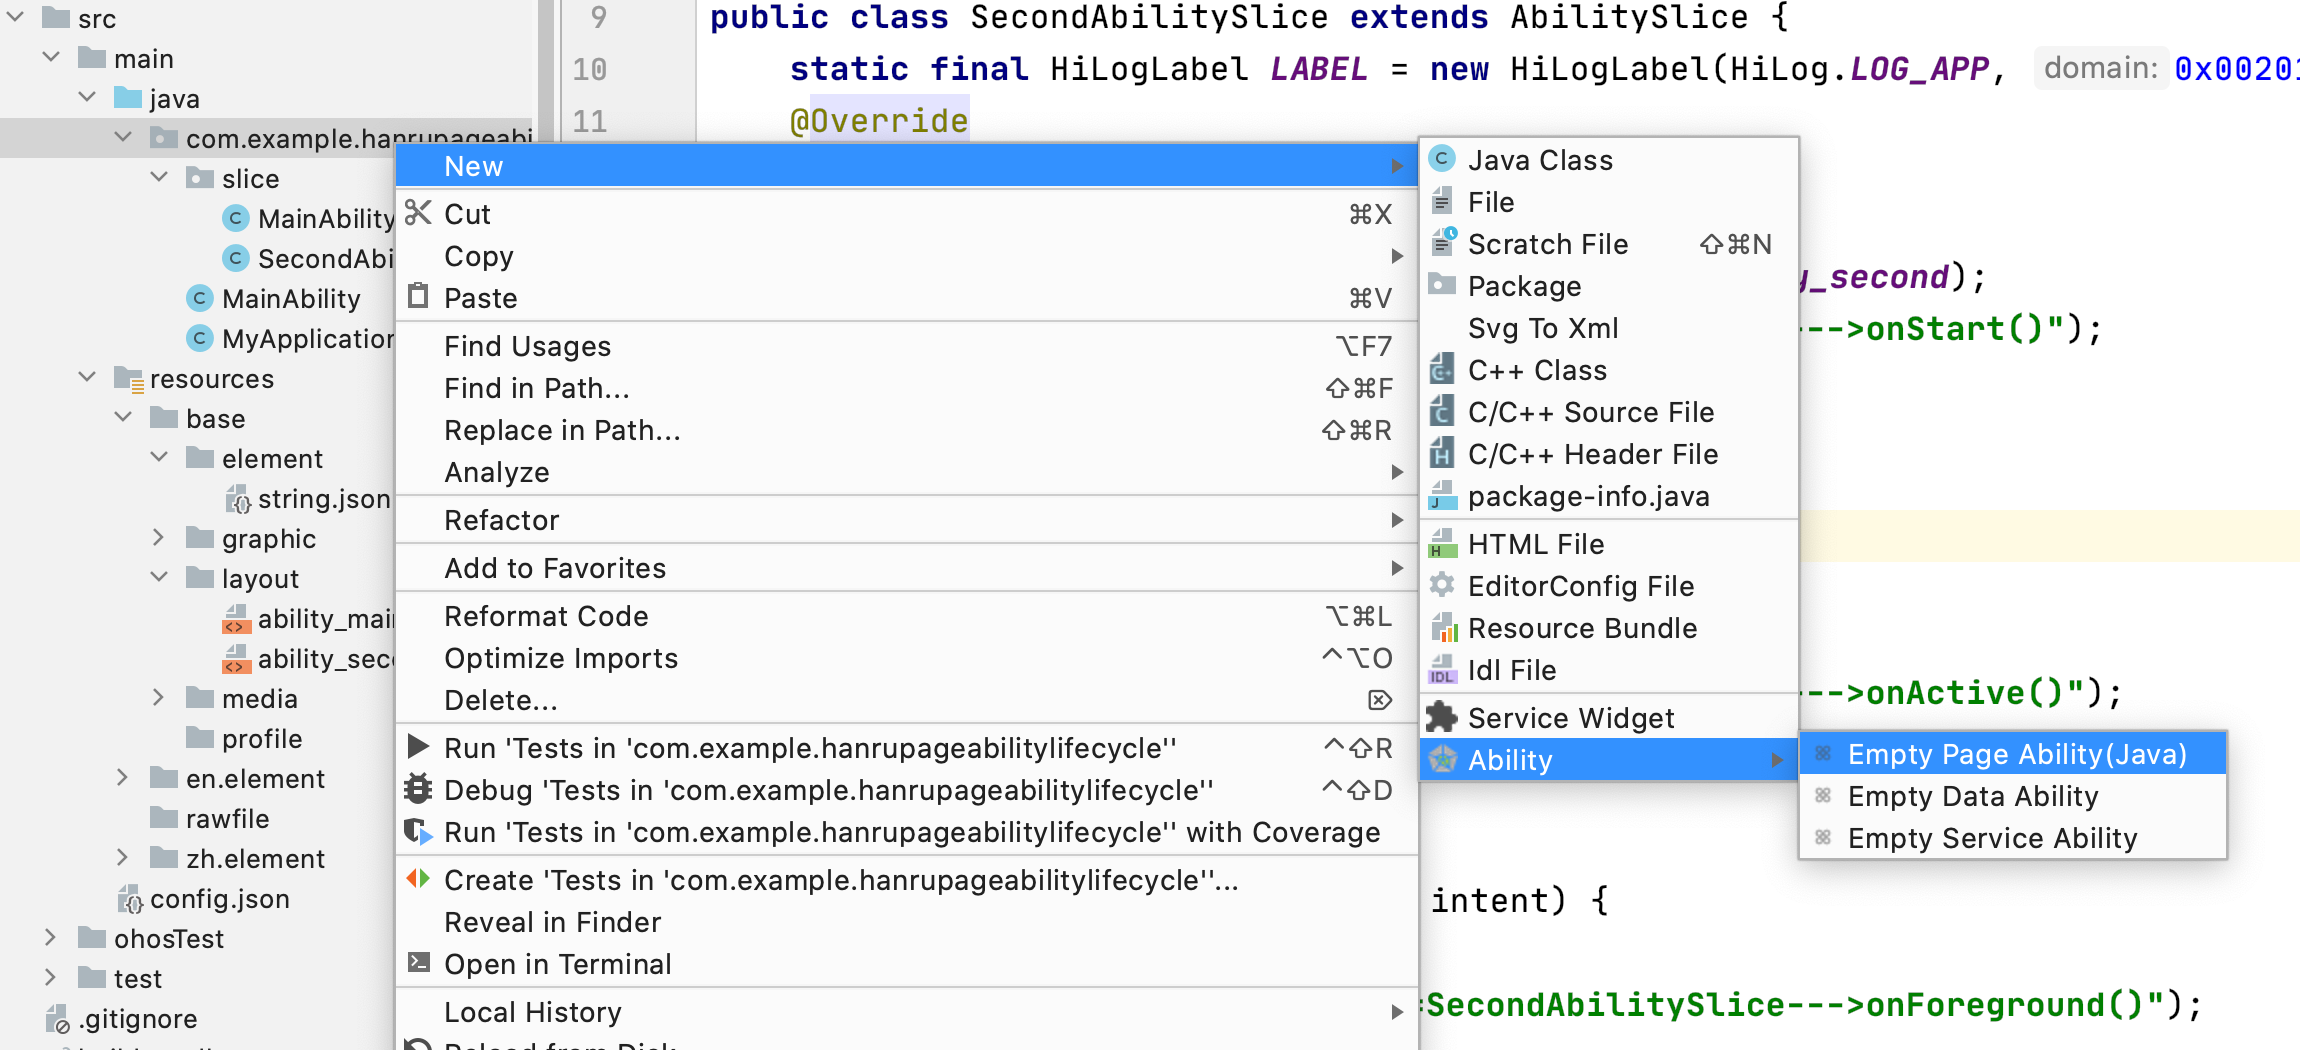The height and width of the screenshot is (1050, 2300).
Task: Click the LABEL constant in code
Action: point(1318,69)
